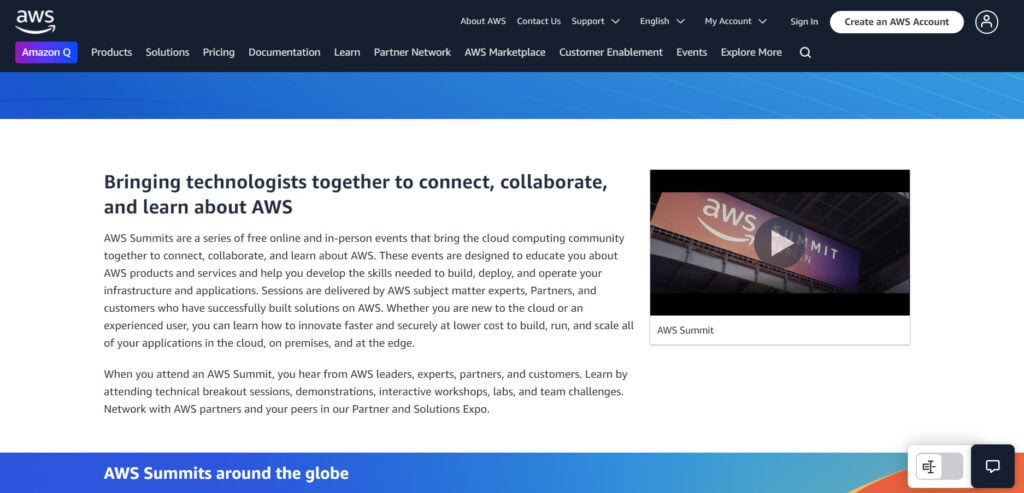Open the chat bubble icon
This screenshot has width=1024, height=493.
coord(993,466)
